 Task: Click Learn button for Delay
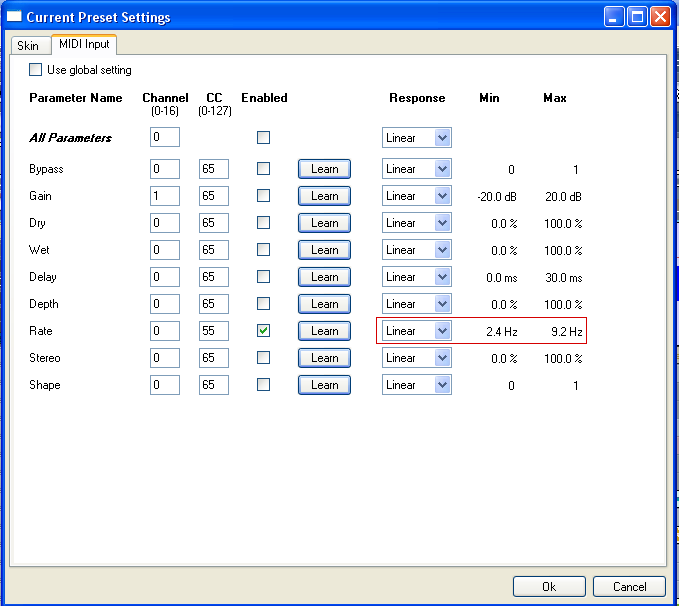coord(324,277)
